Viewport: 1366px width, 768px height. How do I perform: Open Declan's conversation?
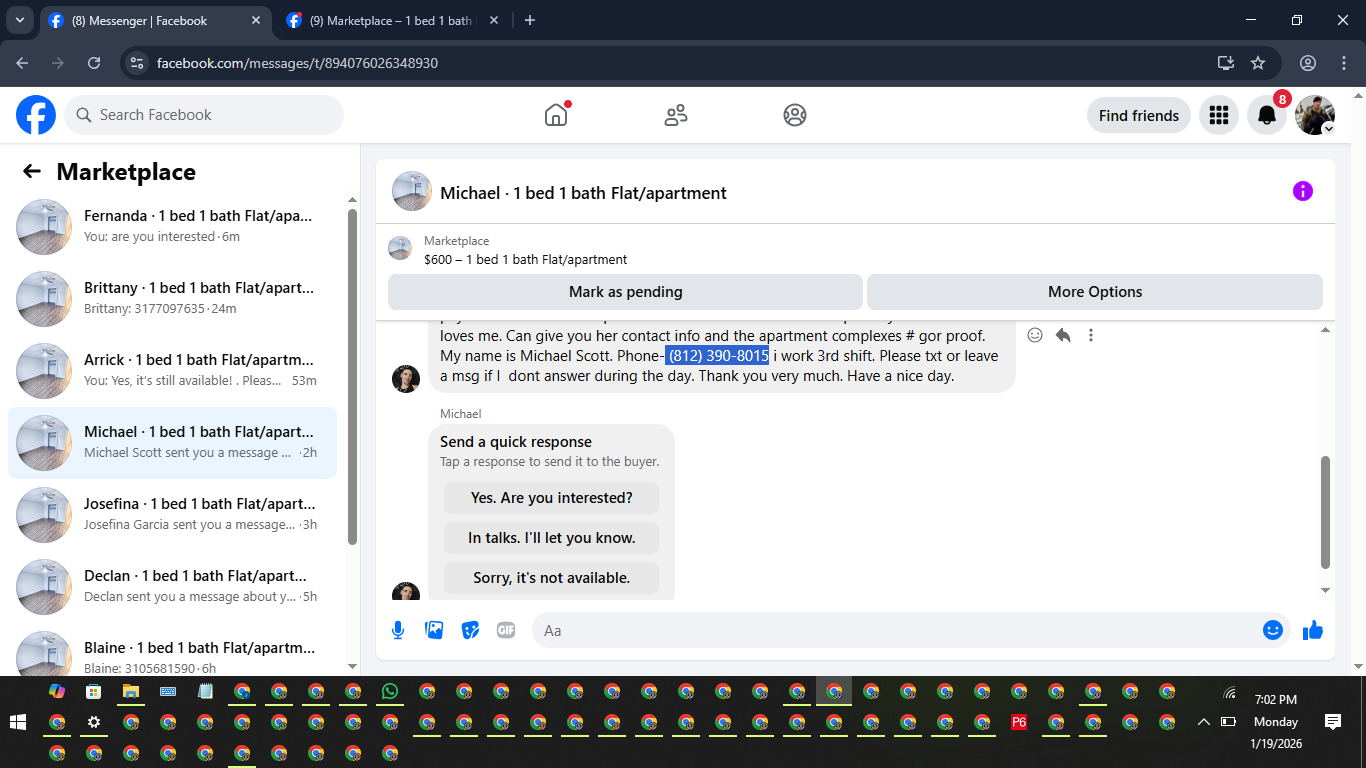[x=172, y=586]
